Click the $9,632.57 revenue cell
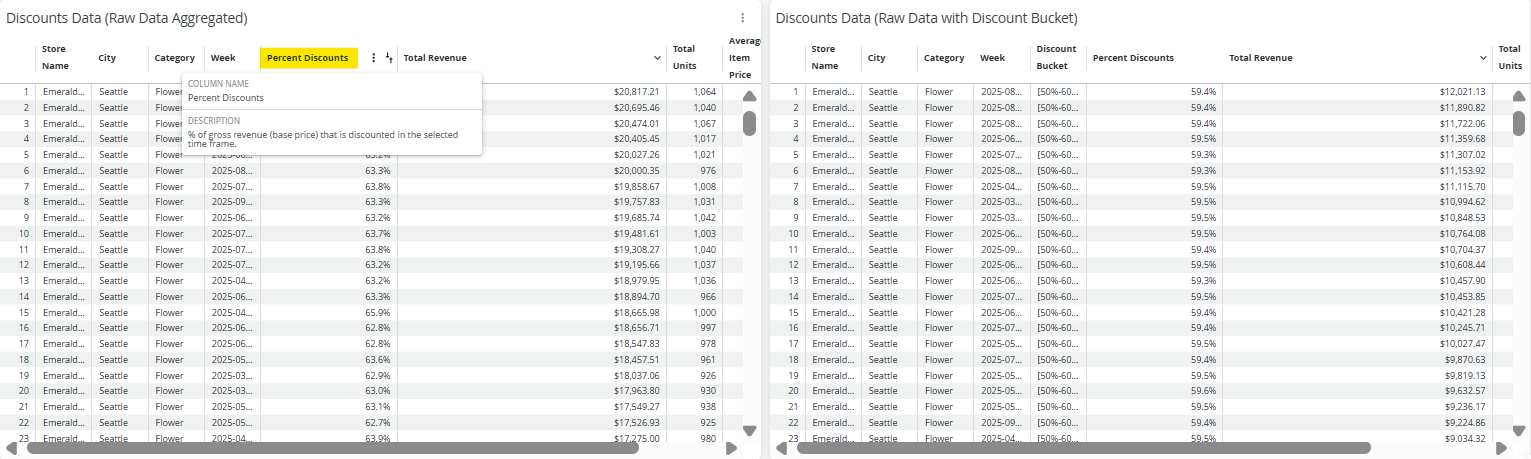Image resolution: width=1531 pixels, height=459 pixels. coord(1465,391)
